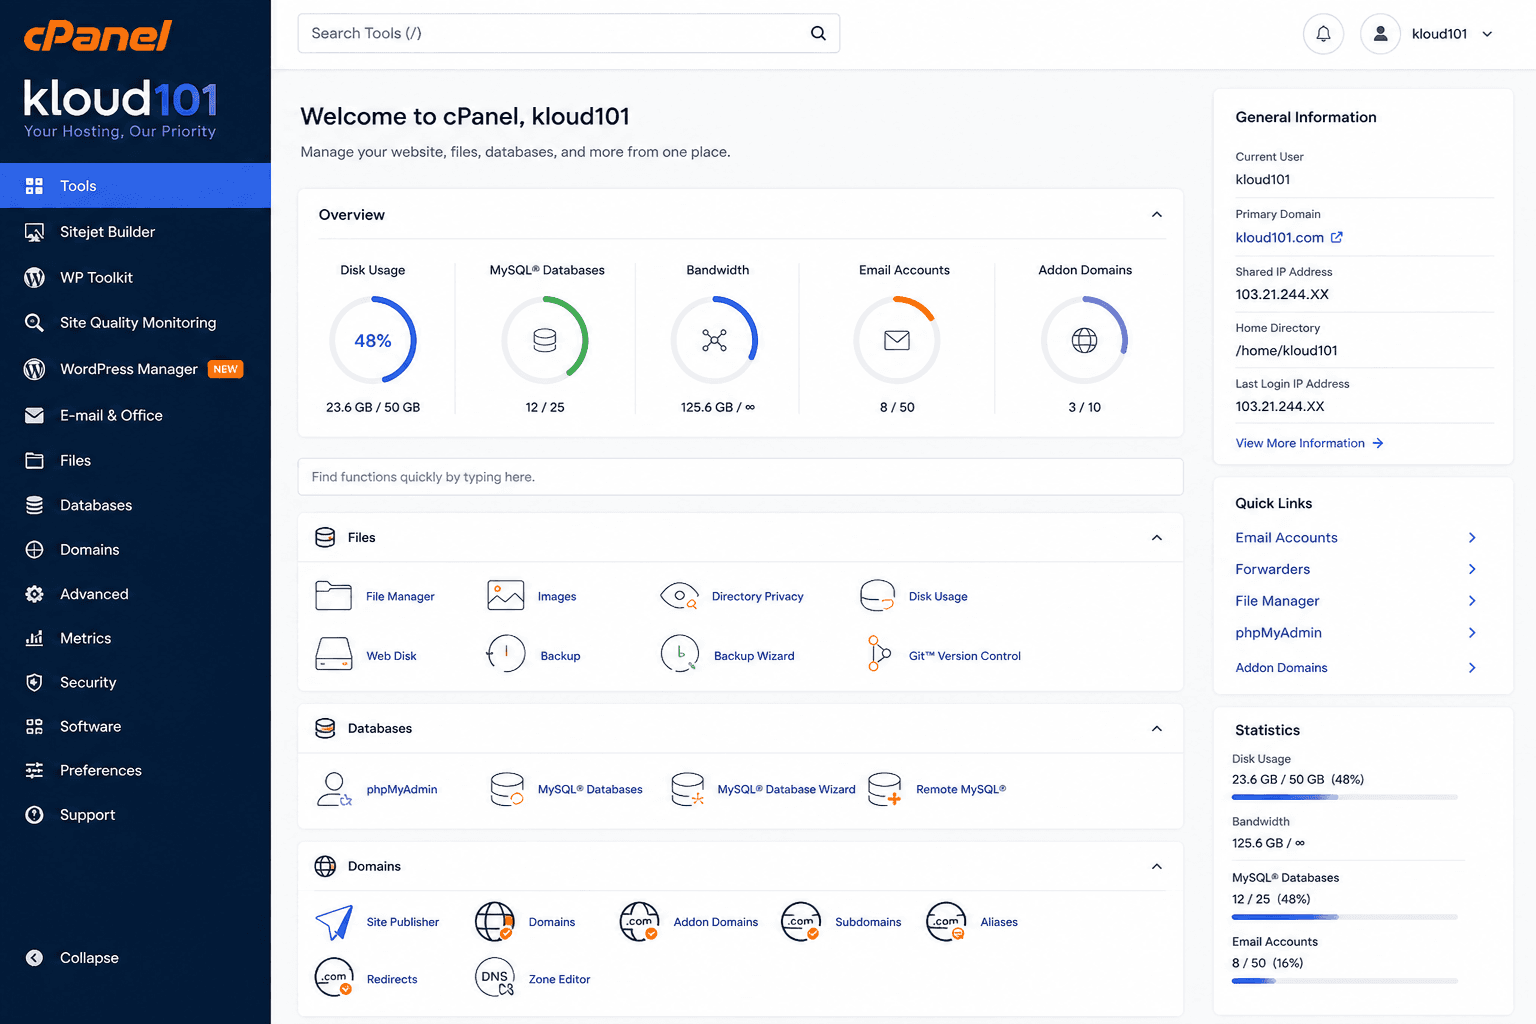Click the search magnifier icon

(x=818, y=33)
